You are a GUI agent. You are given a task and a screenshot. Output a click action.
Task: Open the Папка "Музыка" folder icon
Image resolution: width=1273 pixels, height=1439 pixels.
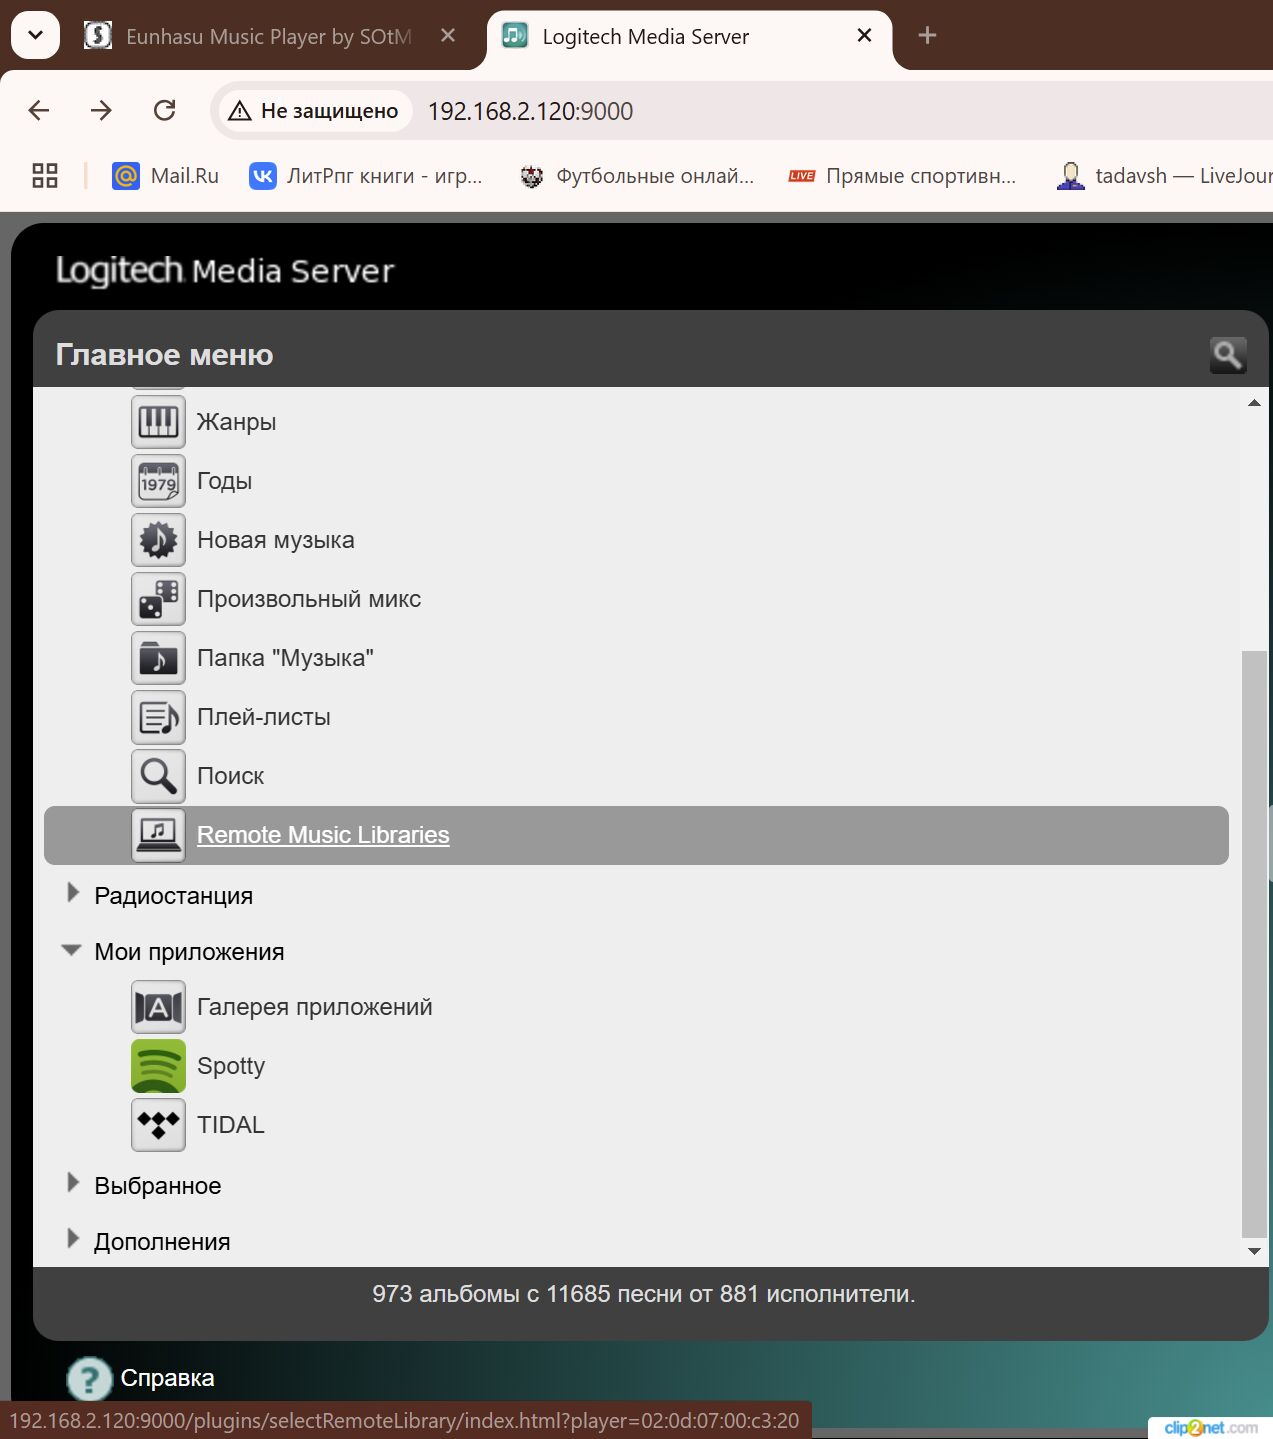click(158, 658)
